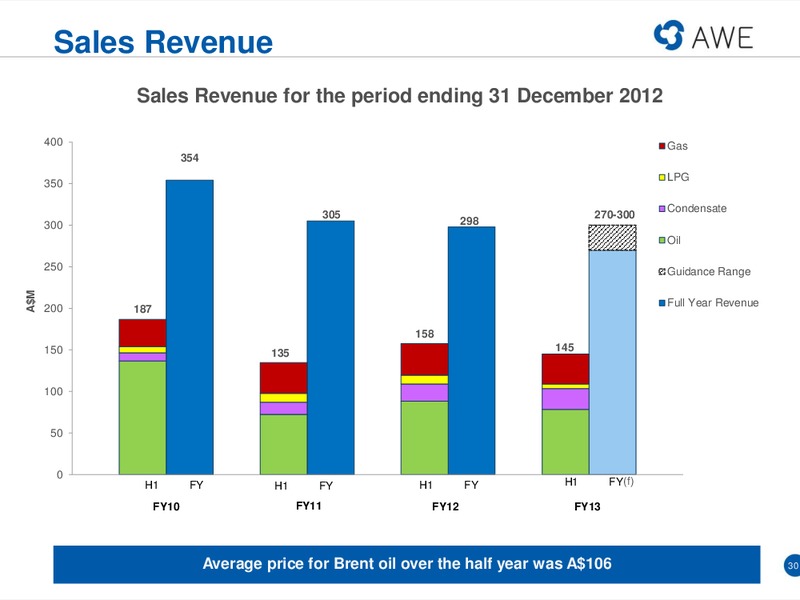Click the 158 data label
Image resolution: width=800 pixels, height=600 pixels.
(x=424, y=334)
